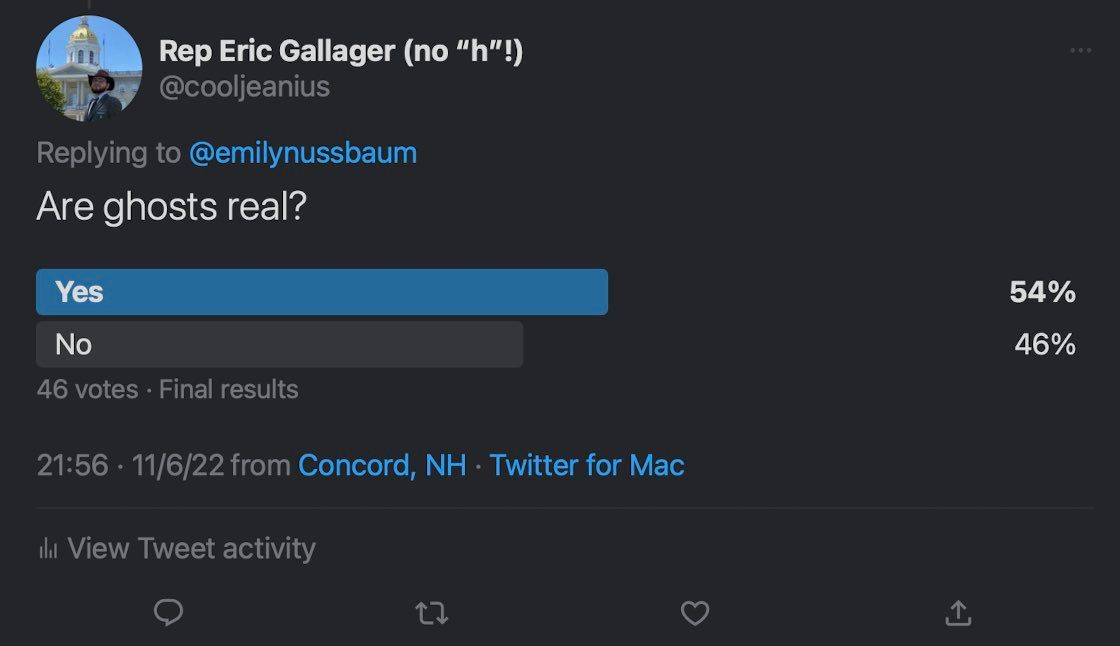The width and height of the screenshot is (1120, 646).
Task: Open the share tweet upload icon
Action: (958, 612)
